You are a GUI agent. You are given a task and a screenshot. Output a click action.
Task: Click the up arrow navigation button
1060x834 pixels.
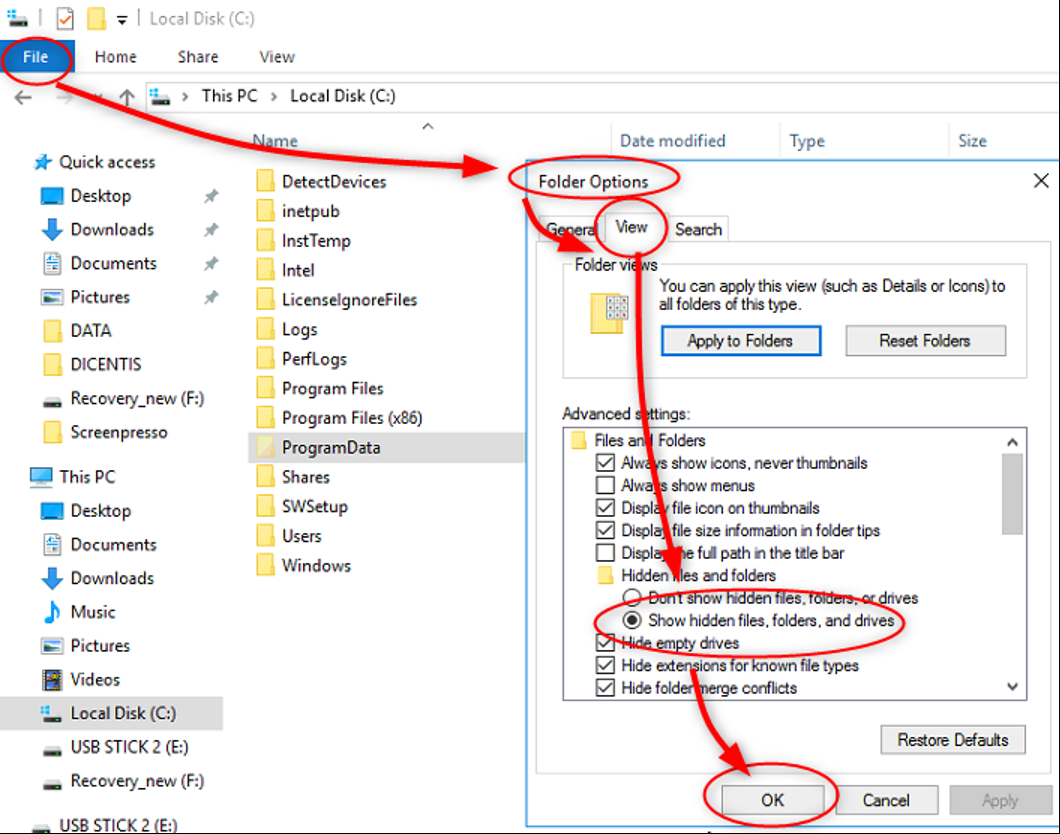pos(127,98)
